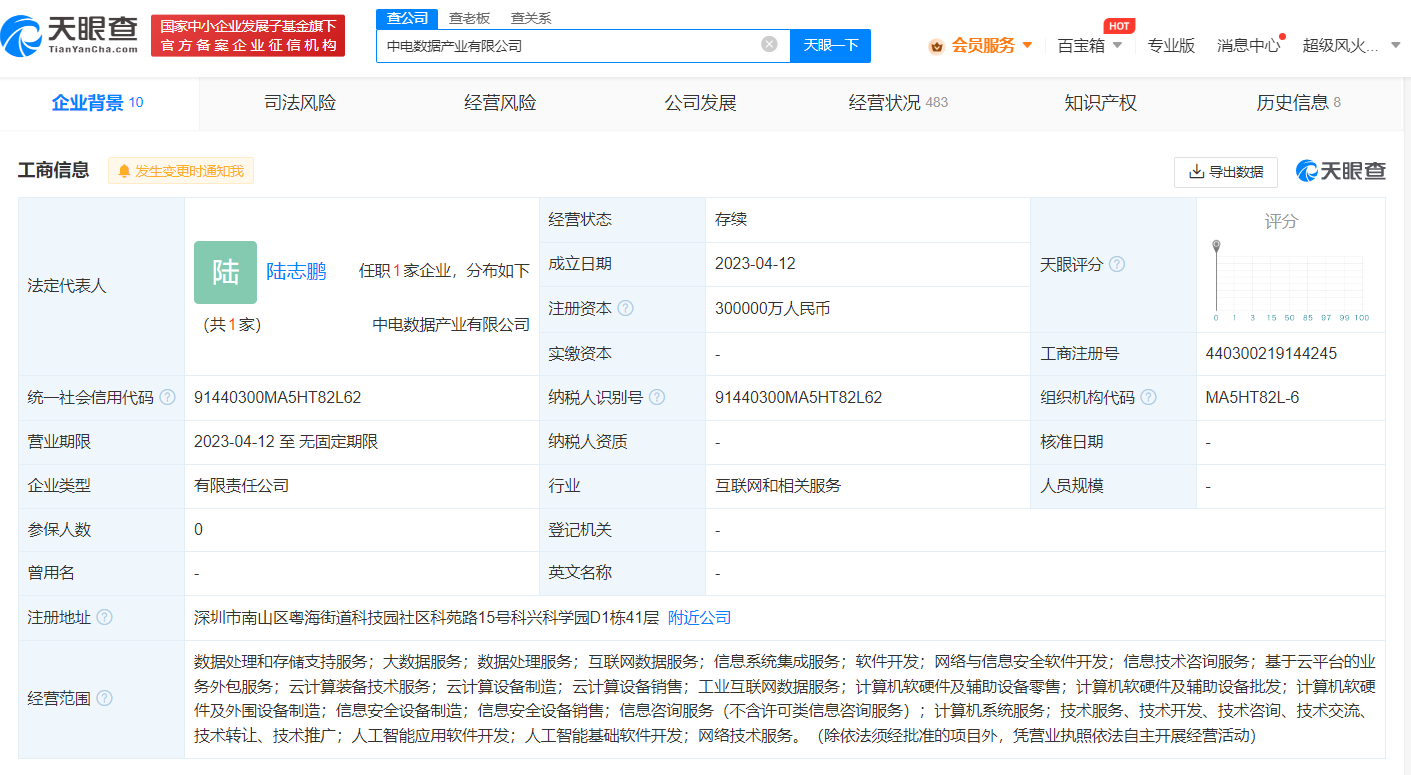Open the 会员服务 dropdown

[x=980, y=46]
